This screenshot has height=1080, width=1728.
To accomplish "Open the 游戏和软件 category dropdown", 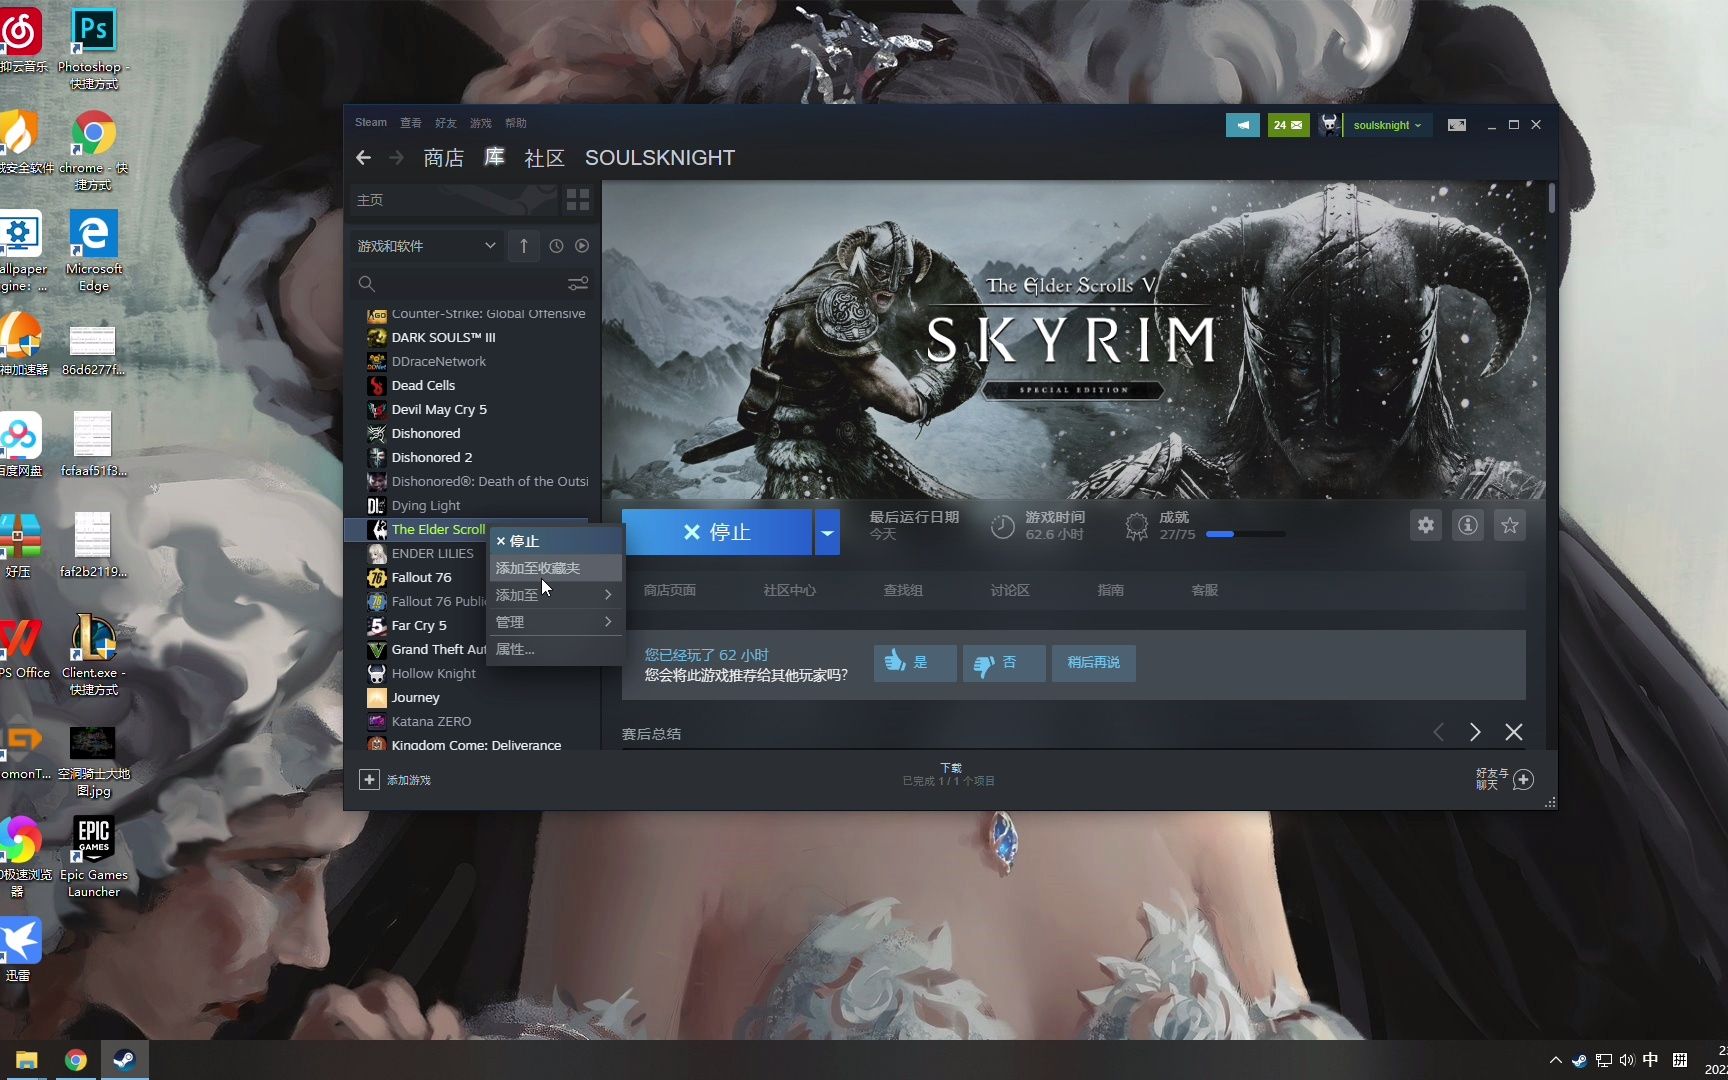I will pyautogui.click(x=427, y=246).
